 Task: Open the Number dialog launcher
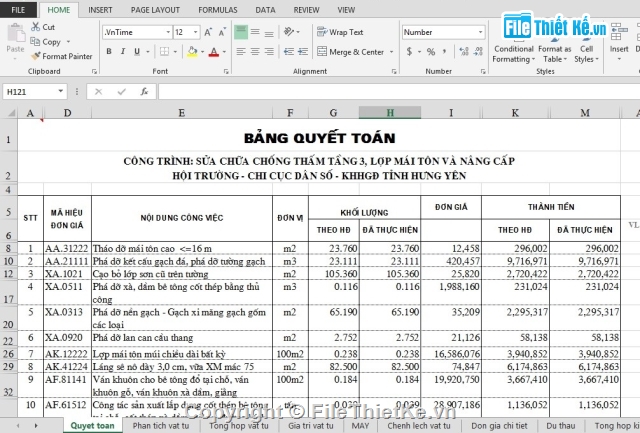pos(483,71)
